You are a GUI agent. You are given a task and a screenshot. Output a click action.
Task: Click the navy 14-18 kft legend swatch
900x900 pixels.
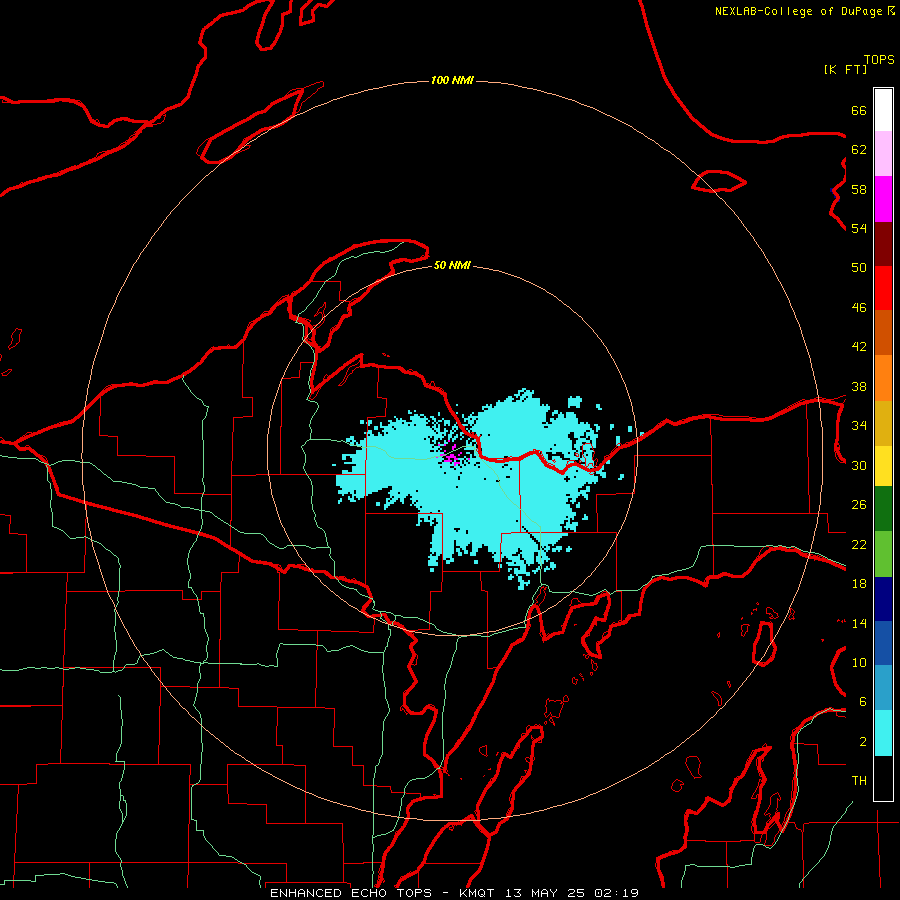click(x=883, y=599)
